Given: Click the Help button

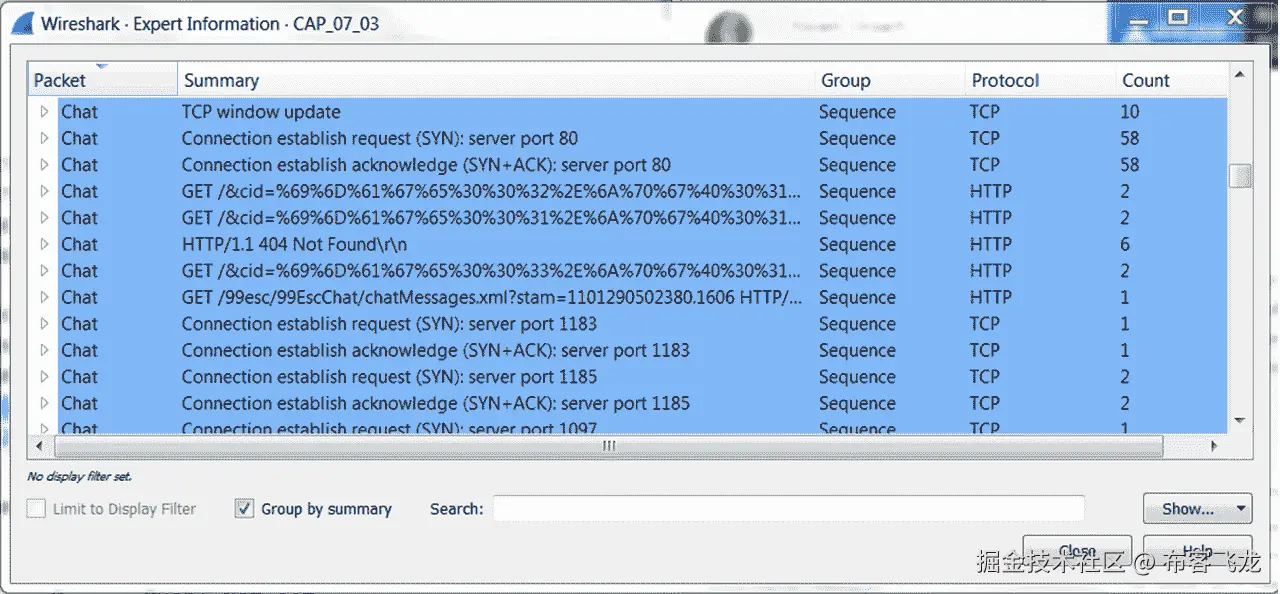Looking at the screenshot, I should 1197,551.
